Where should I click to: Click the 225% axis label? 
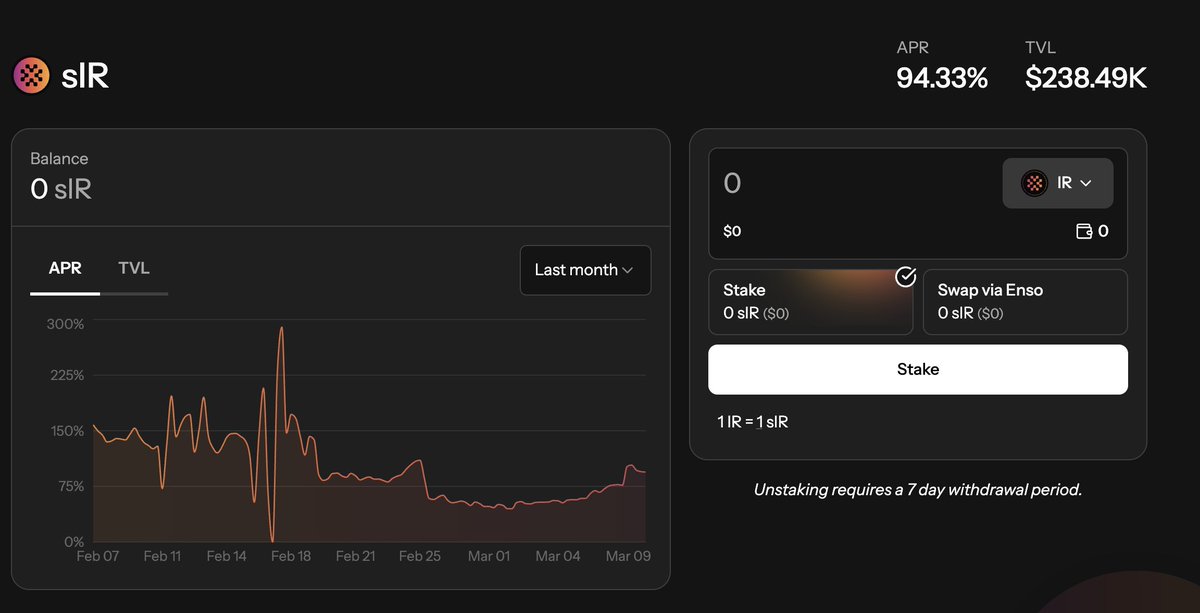[66, 375]
